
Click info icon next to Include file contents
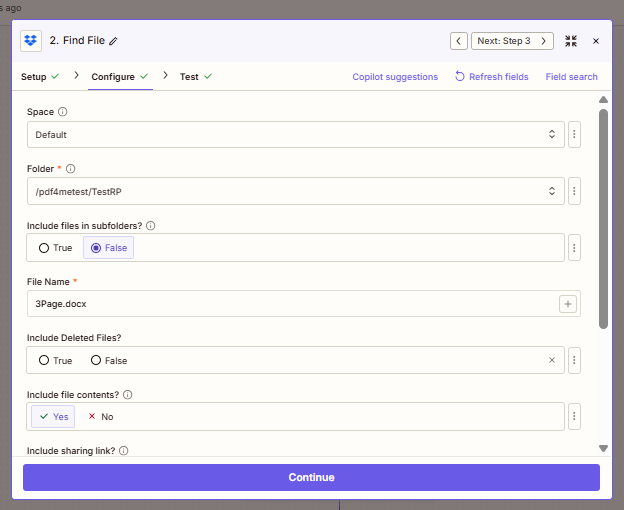pos(127,394)
